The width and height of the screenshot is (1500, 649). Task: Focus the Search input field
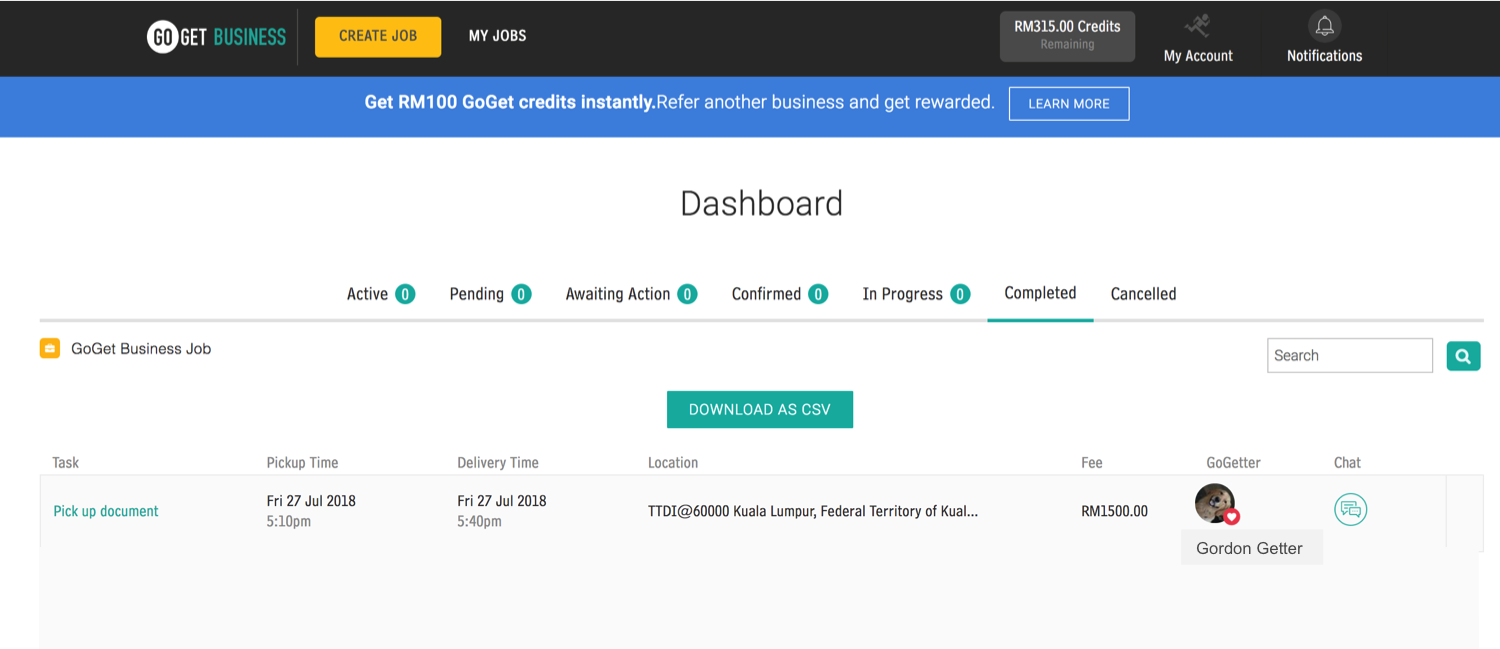pos(1350,355)
